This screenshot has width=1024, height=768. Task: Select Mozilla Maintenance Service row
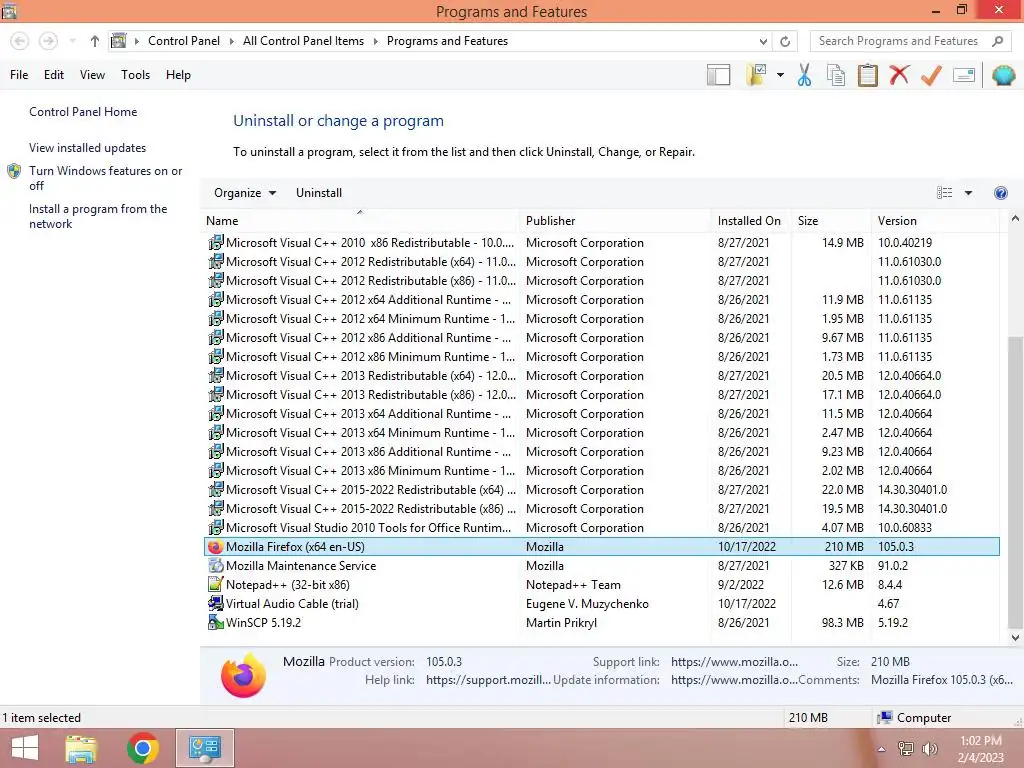pos(601,566)
